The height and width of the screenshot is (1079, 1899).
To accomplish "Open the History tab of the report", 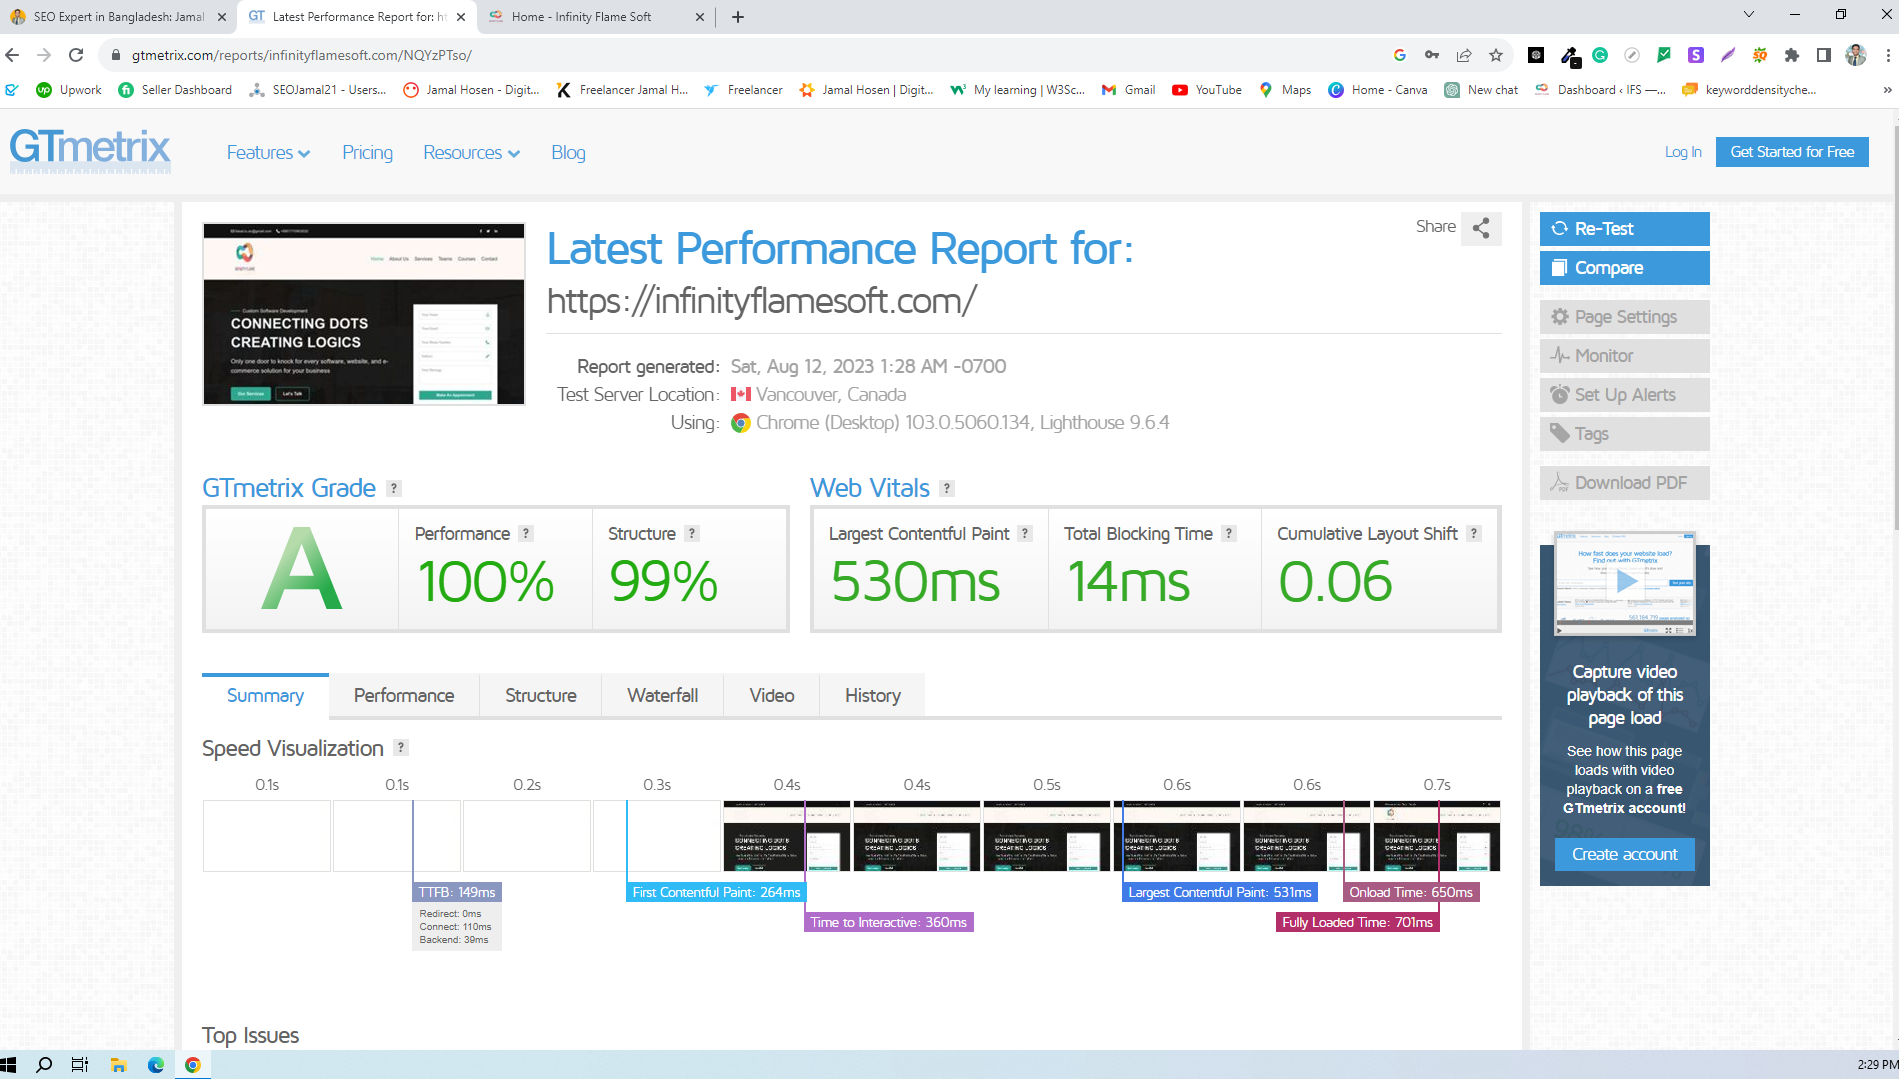I will click(871, 695).
